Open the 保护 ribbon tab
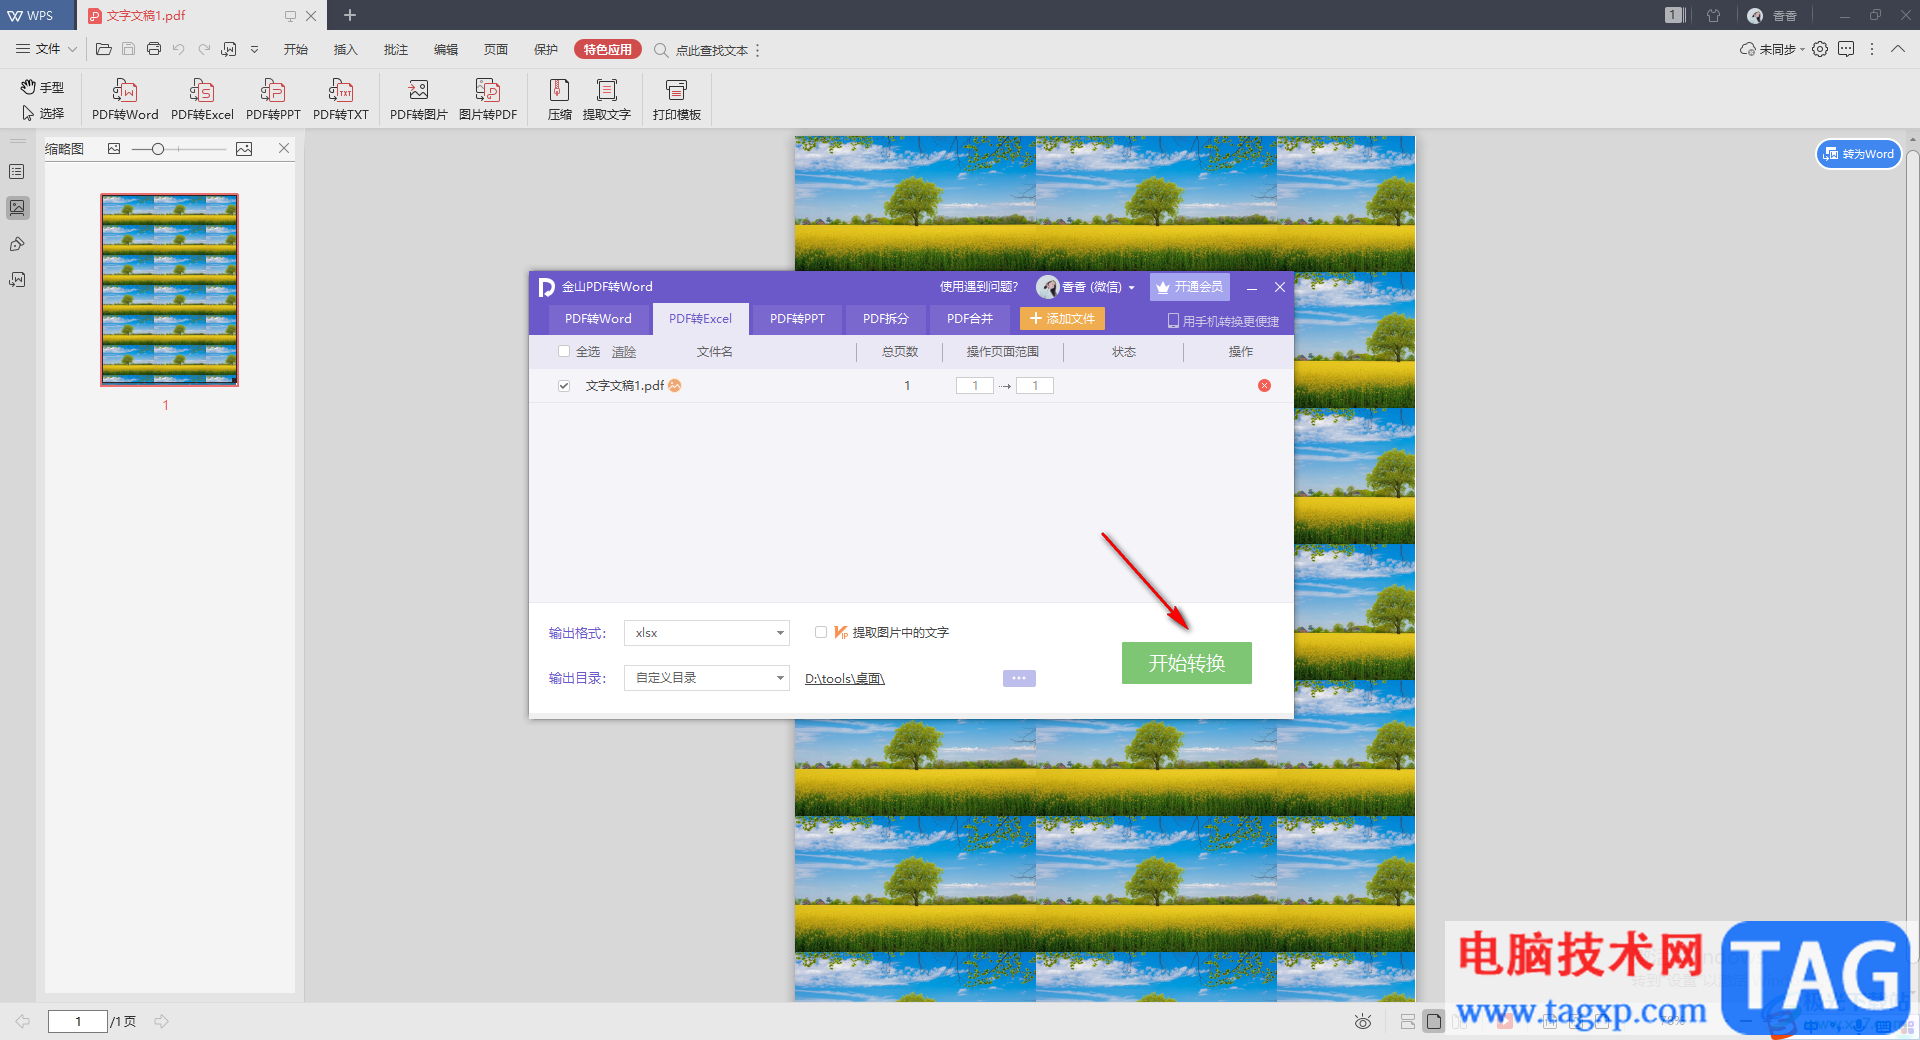The image size is (1920, 1040). (x=546, y=49)
